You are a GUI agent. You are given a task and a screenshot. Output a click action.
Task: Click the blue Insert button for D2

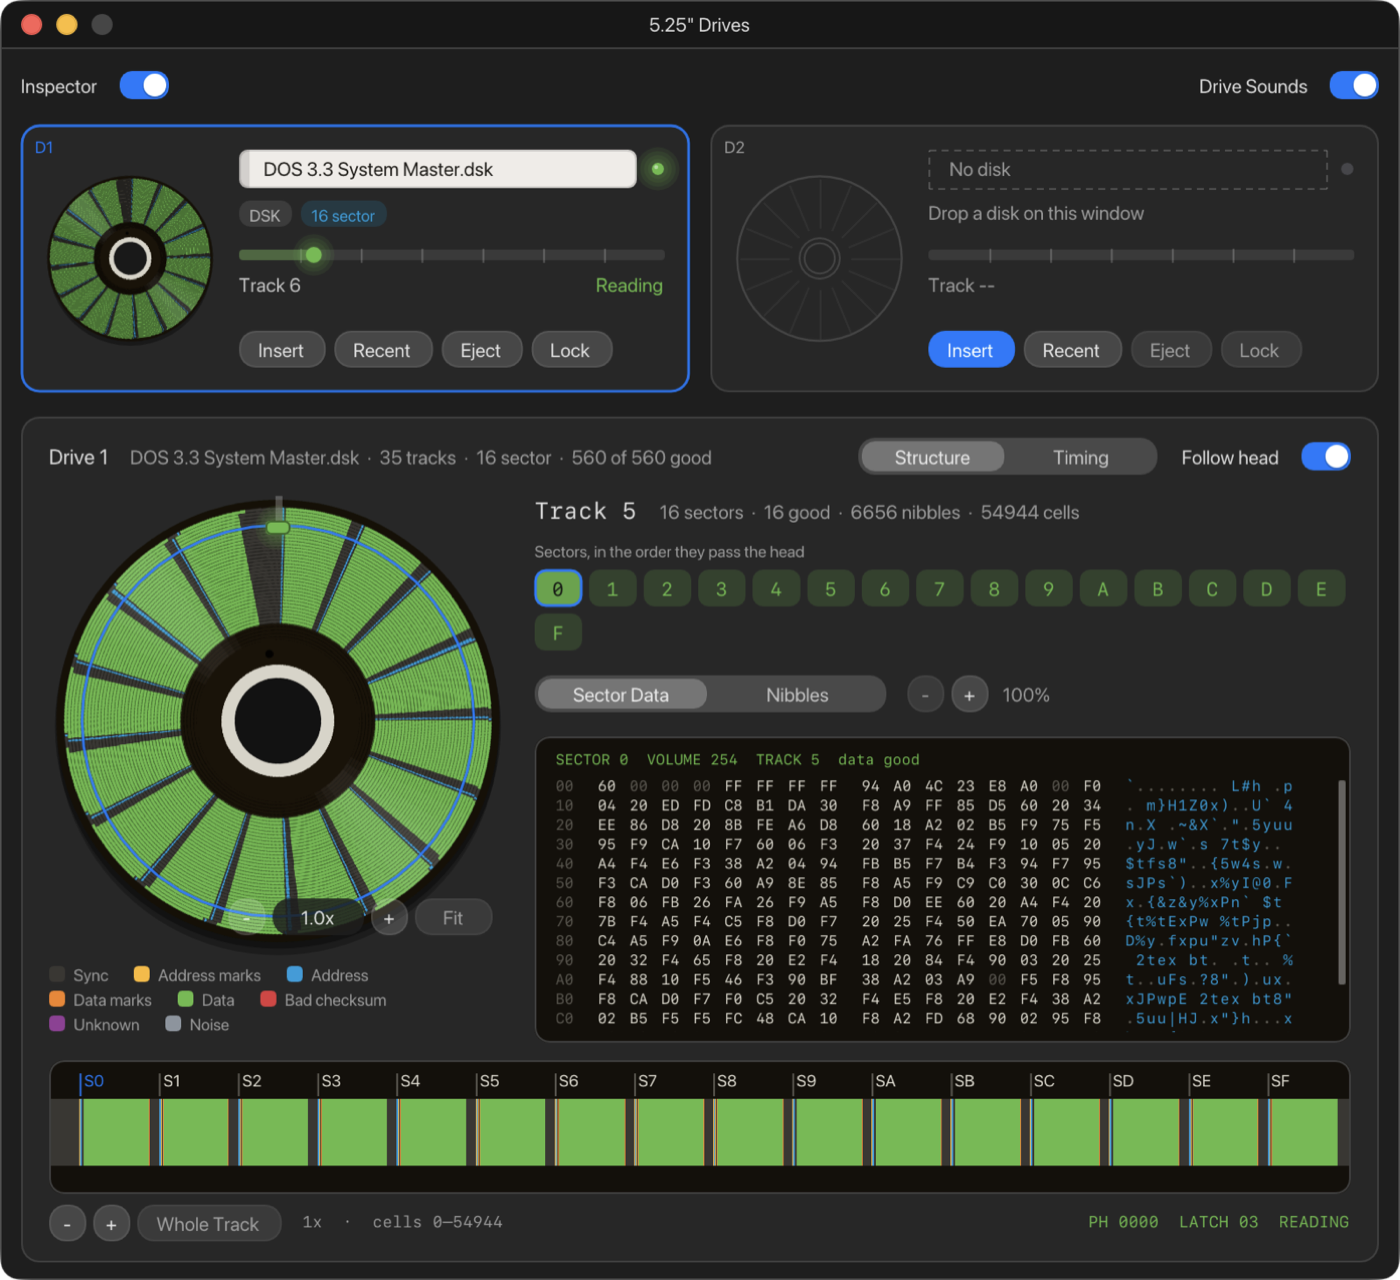tap(970, 350)
